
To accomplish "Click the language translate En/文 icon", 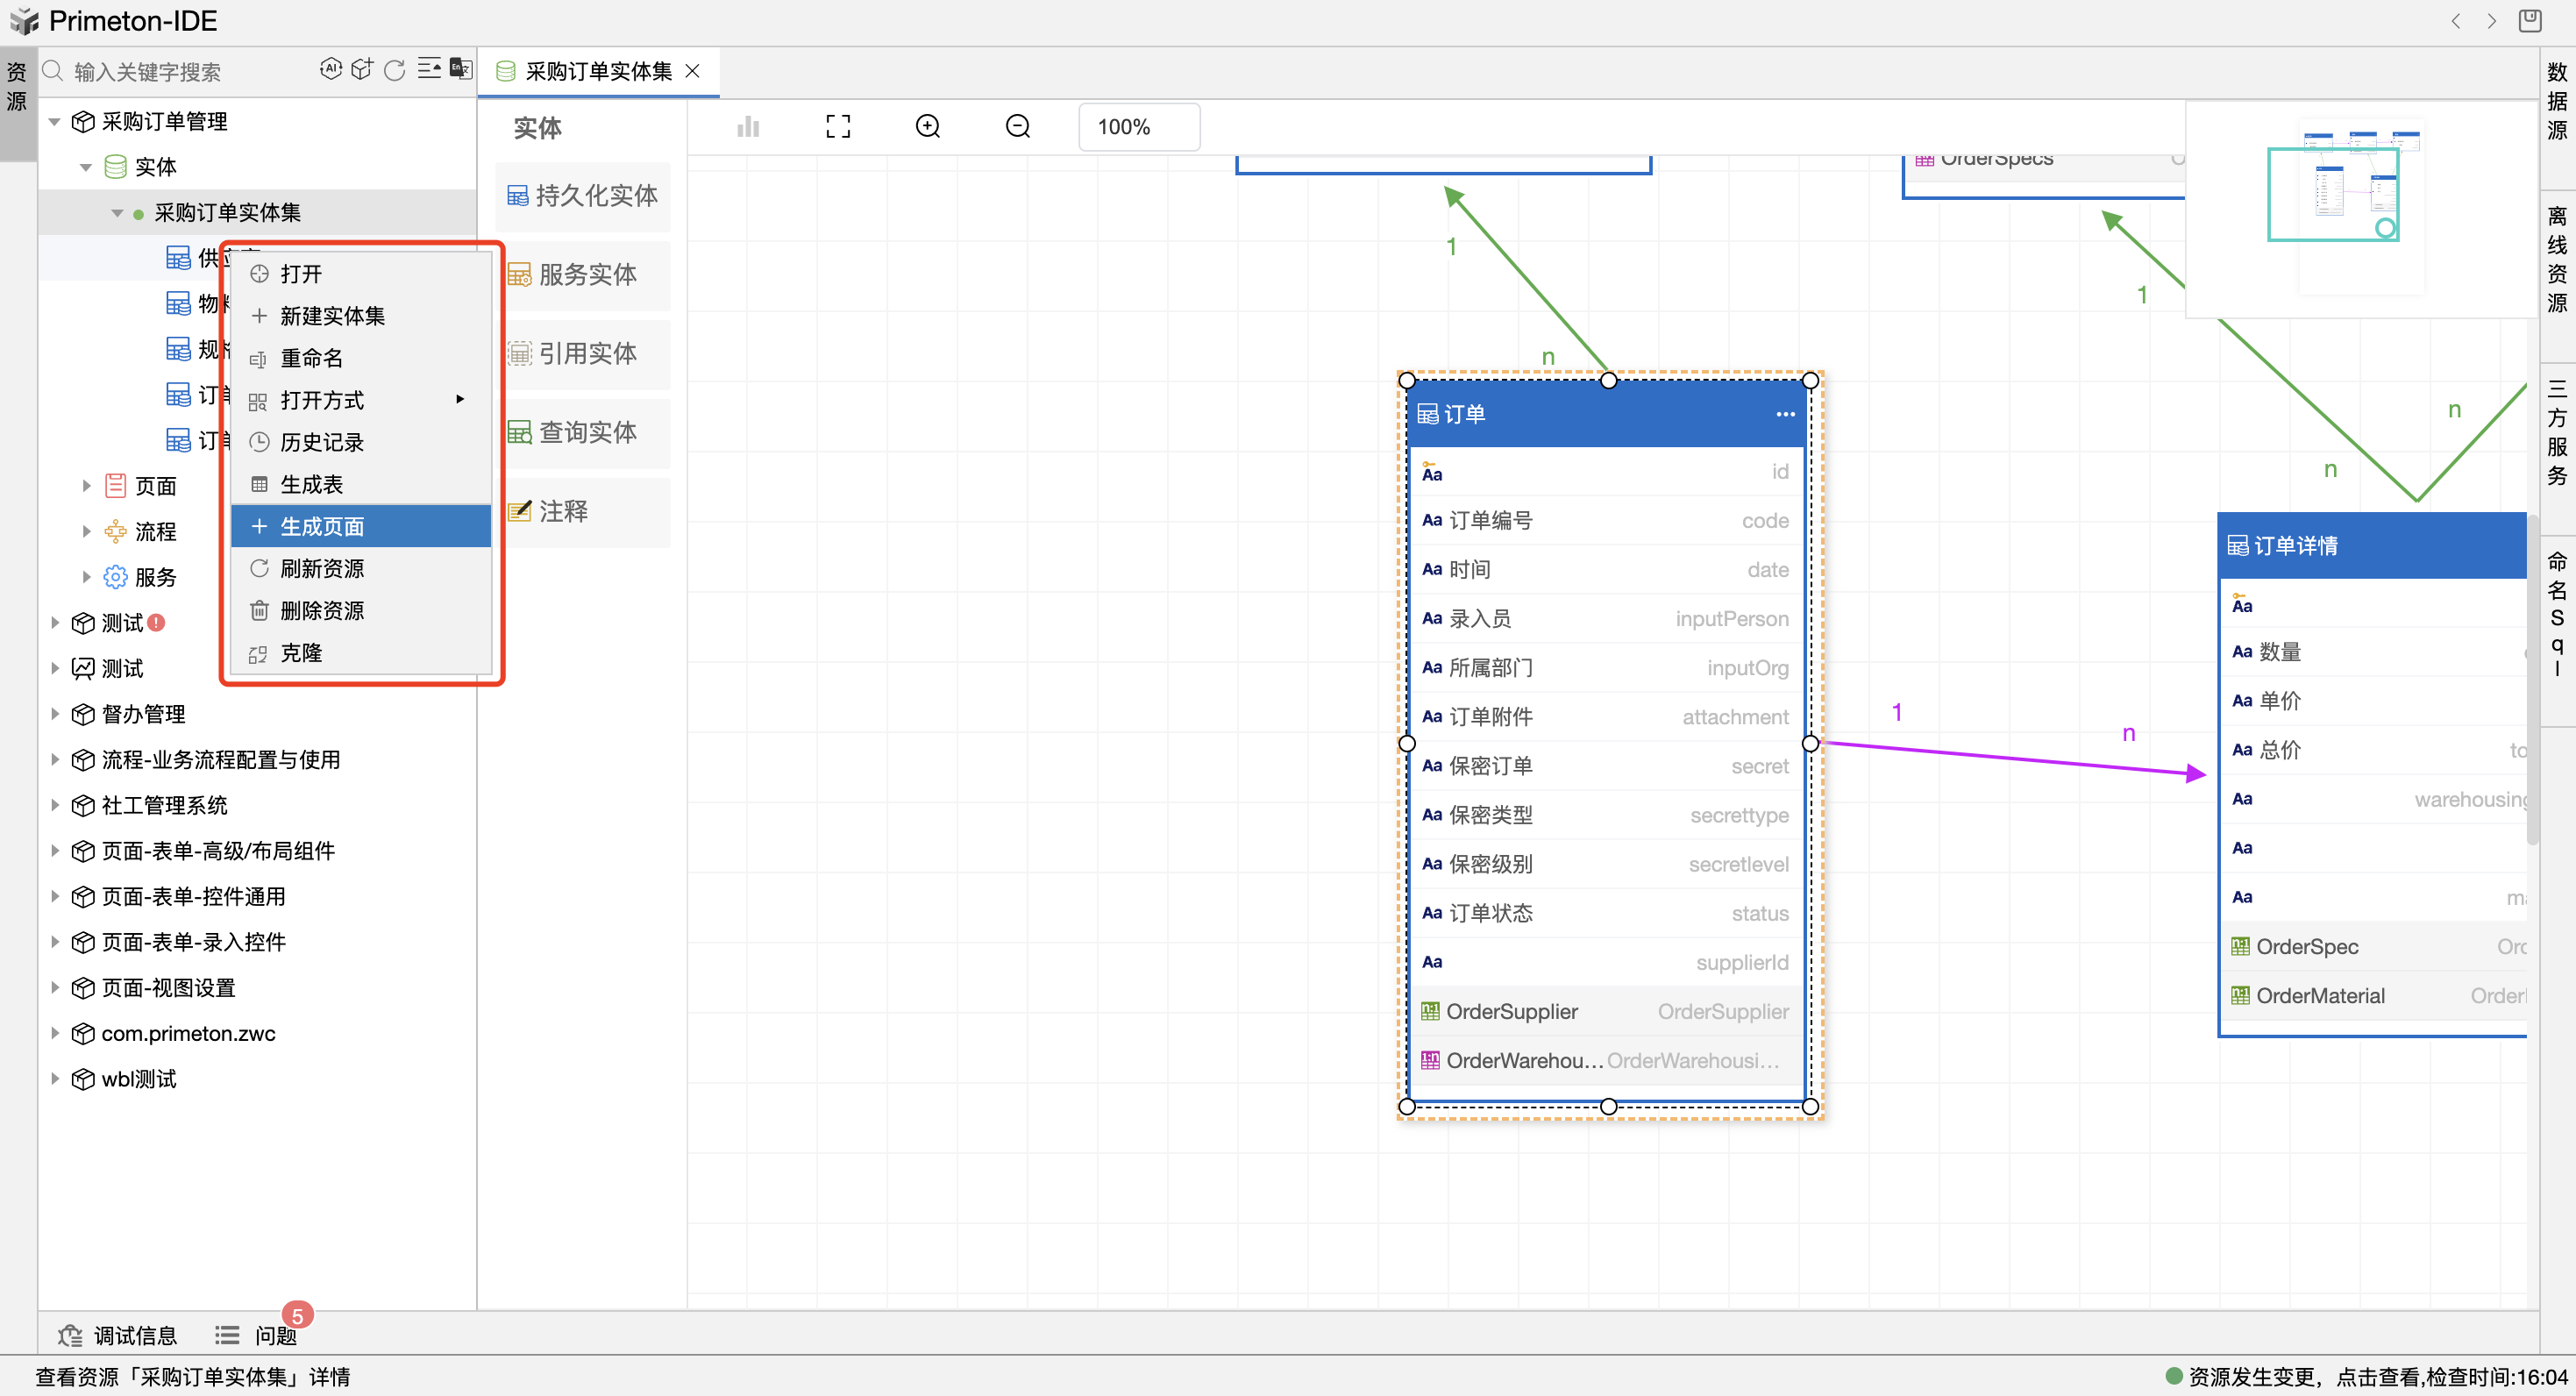I will pos(460,69).
